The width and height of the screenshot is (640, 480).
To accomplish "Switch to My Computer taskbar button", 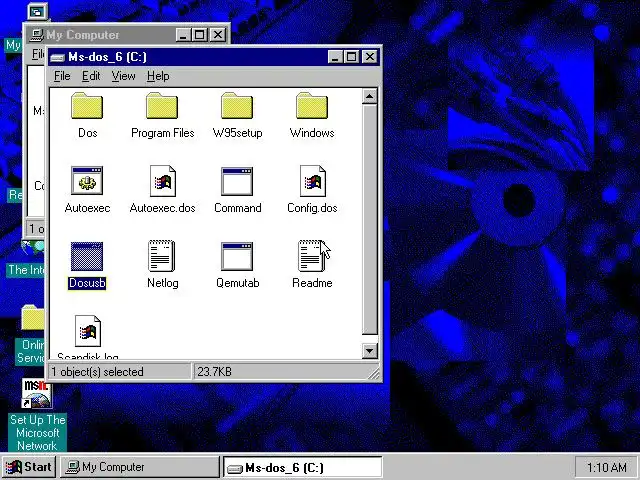I will coord(140,467).
